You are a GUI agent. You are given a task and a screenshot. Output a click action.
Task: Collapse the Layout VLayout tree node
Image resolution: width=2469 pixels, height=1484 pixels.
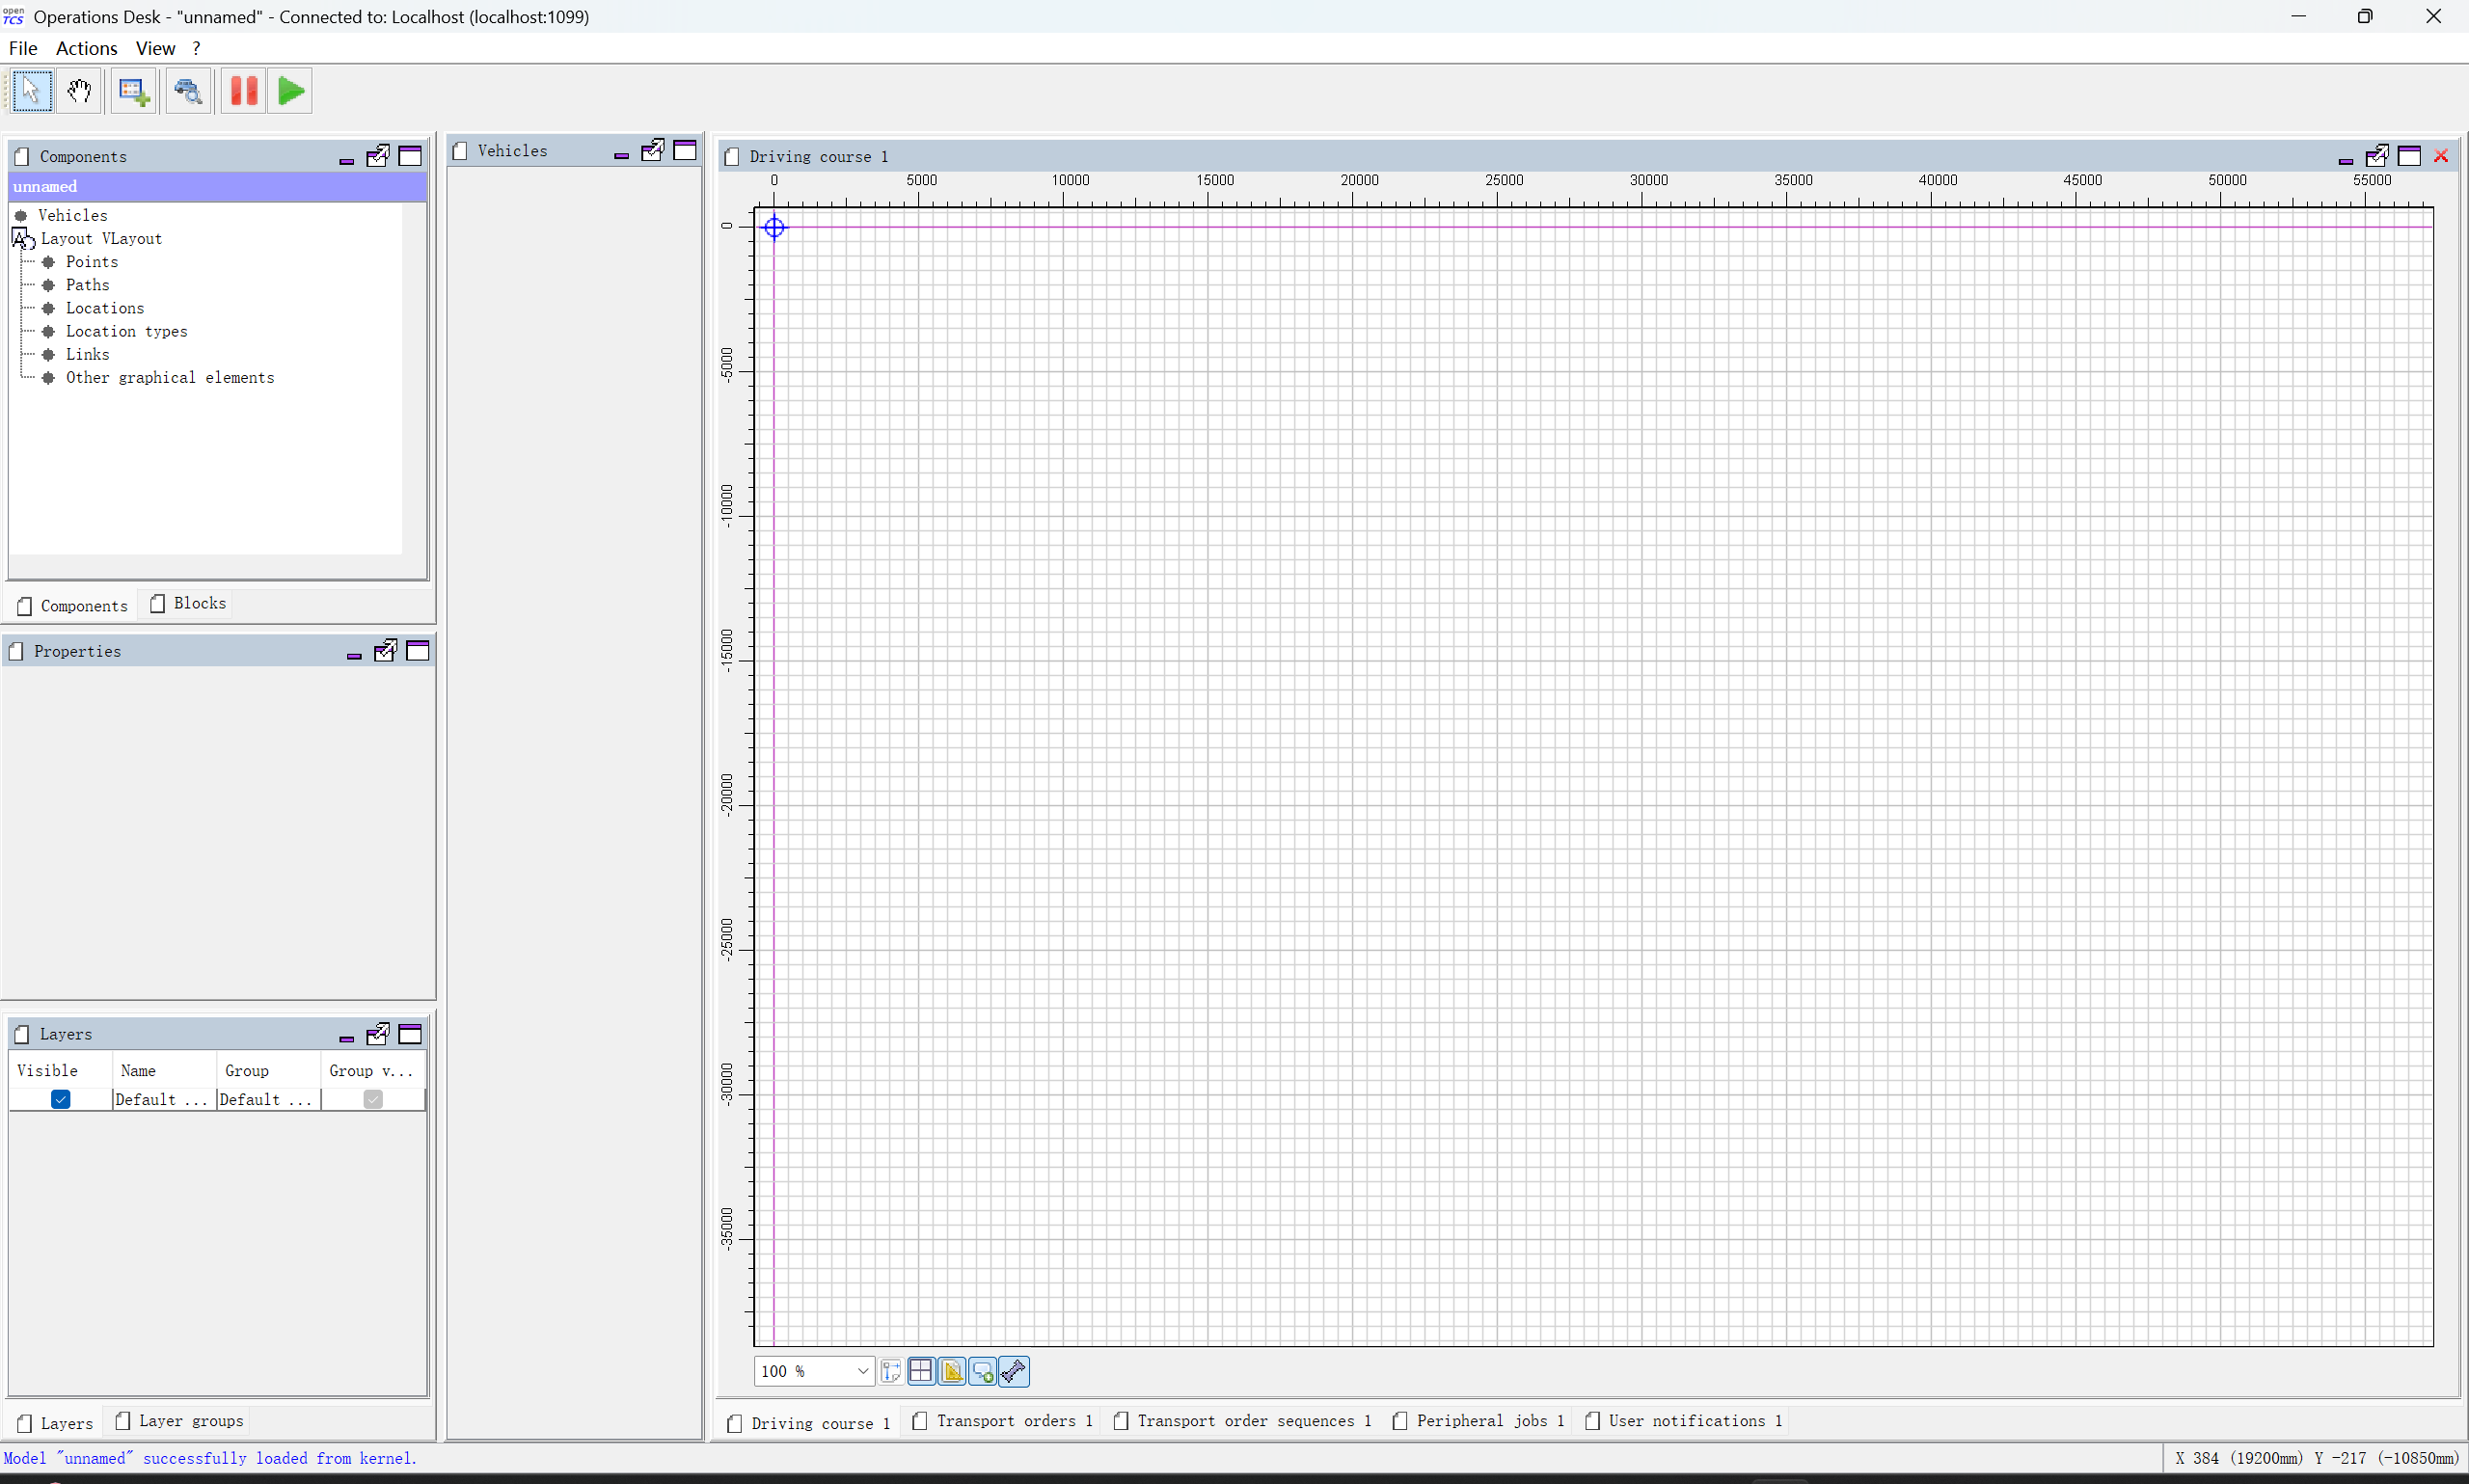point(19,238)
